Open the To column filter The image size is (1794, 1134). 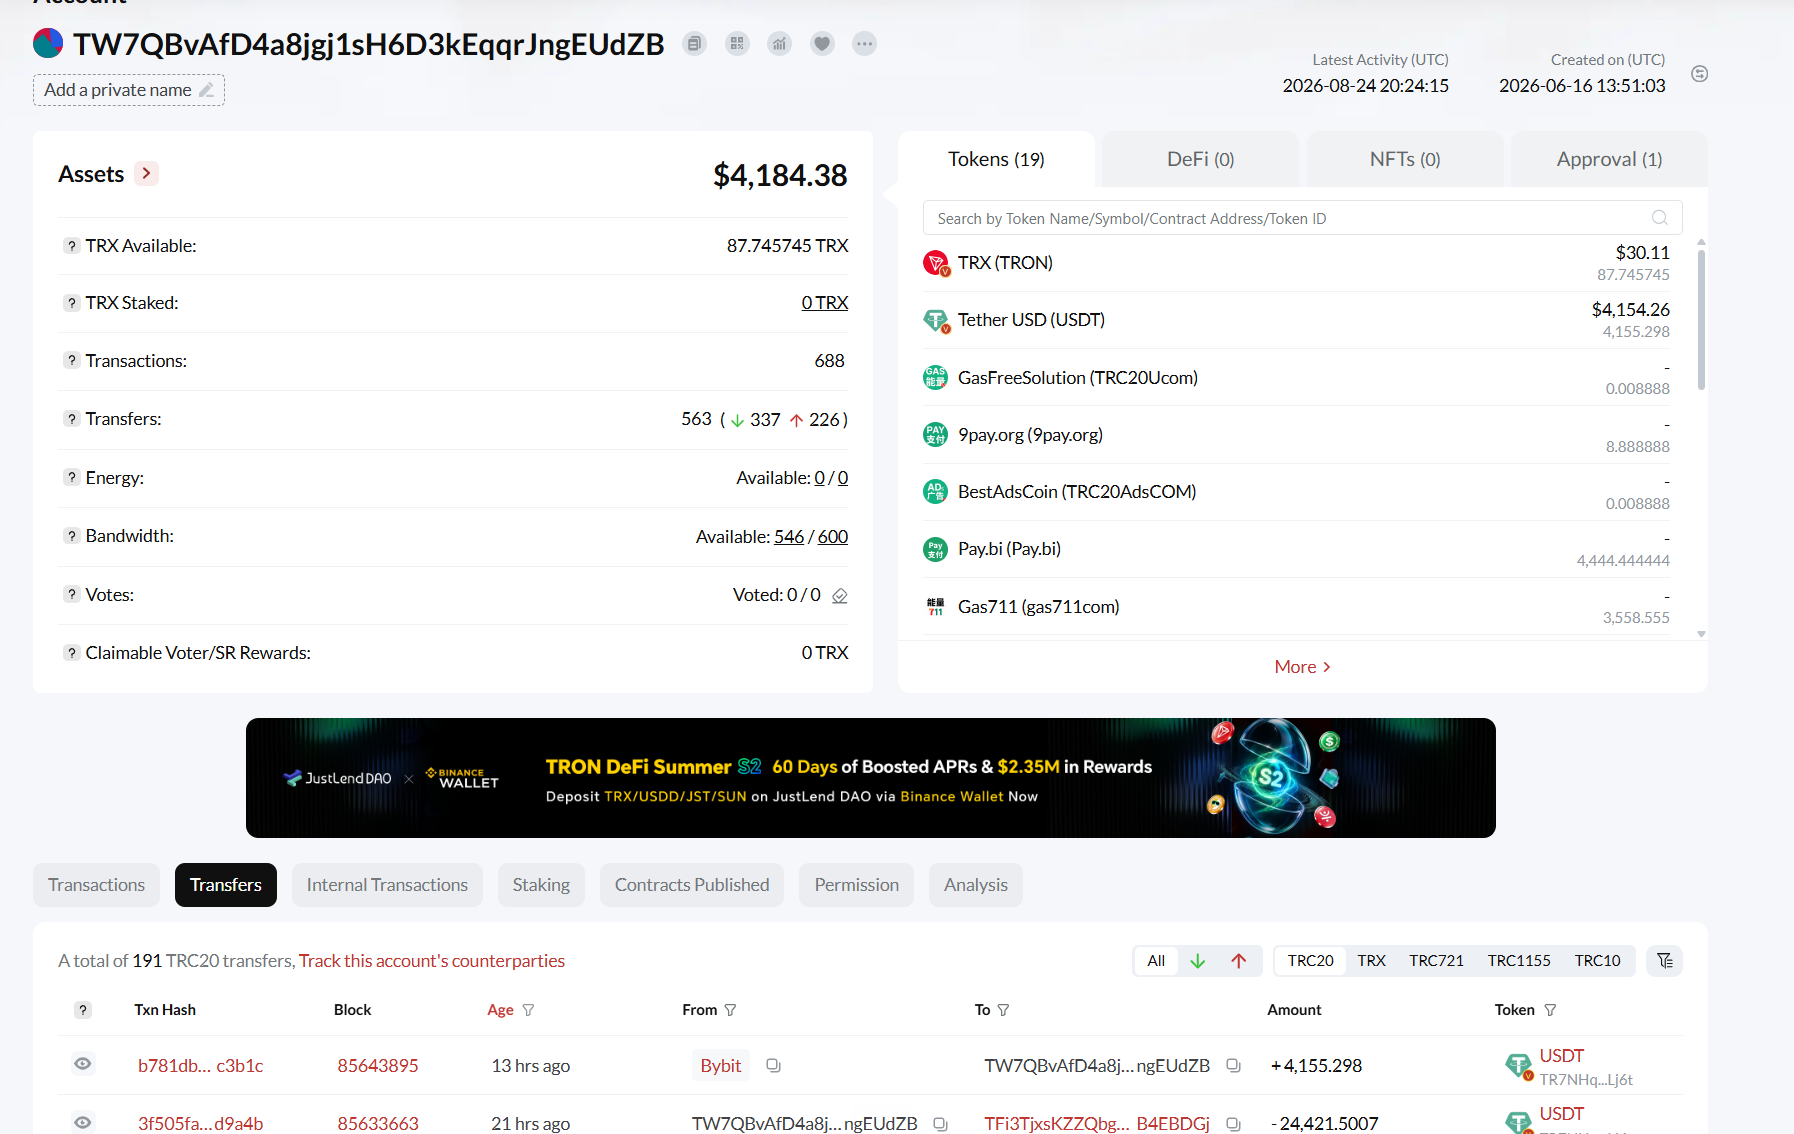click(1003, 1010)
